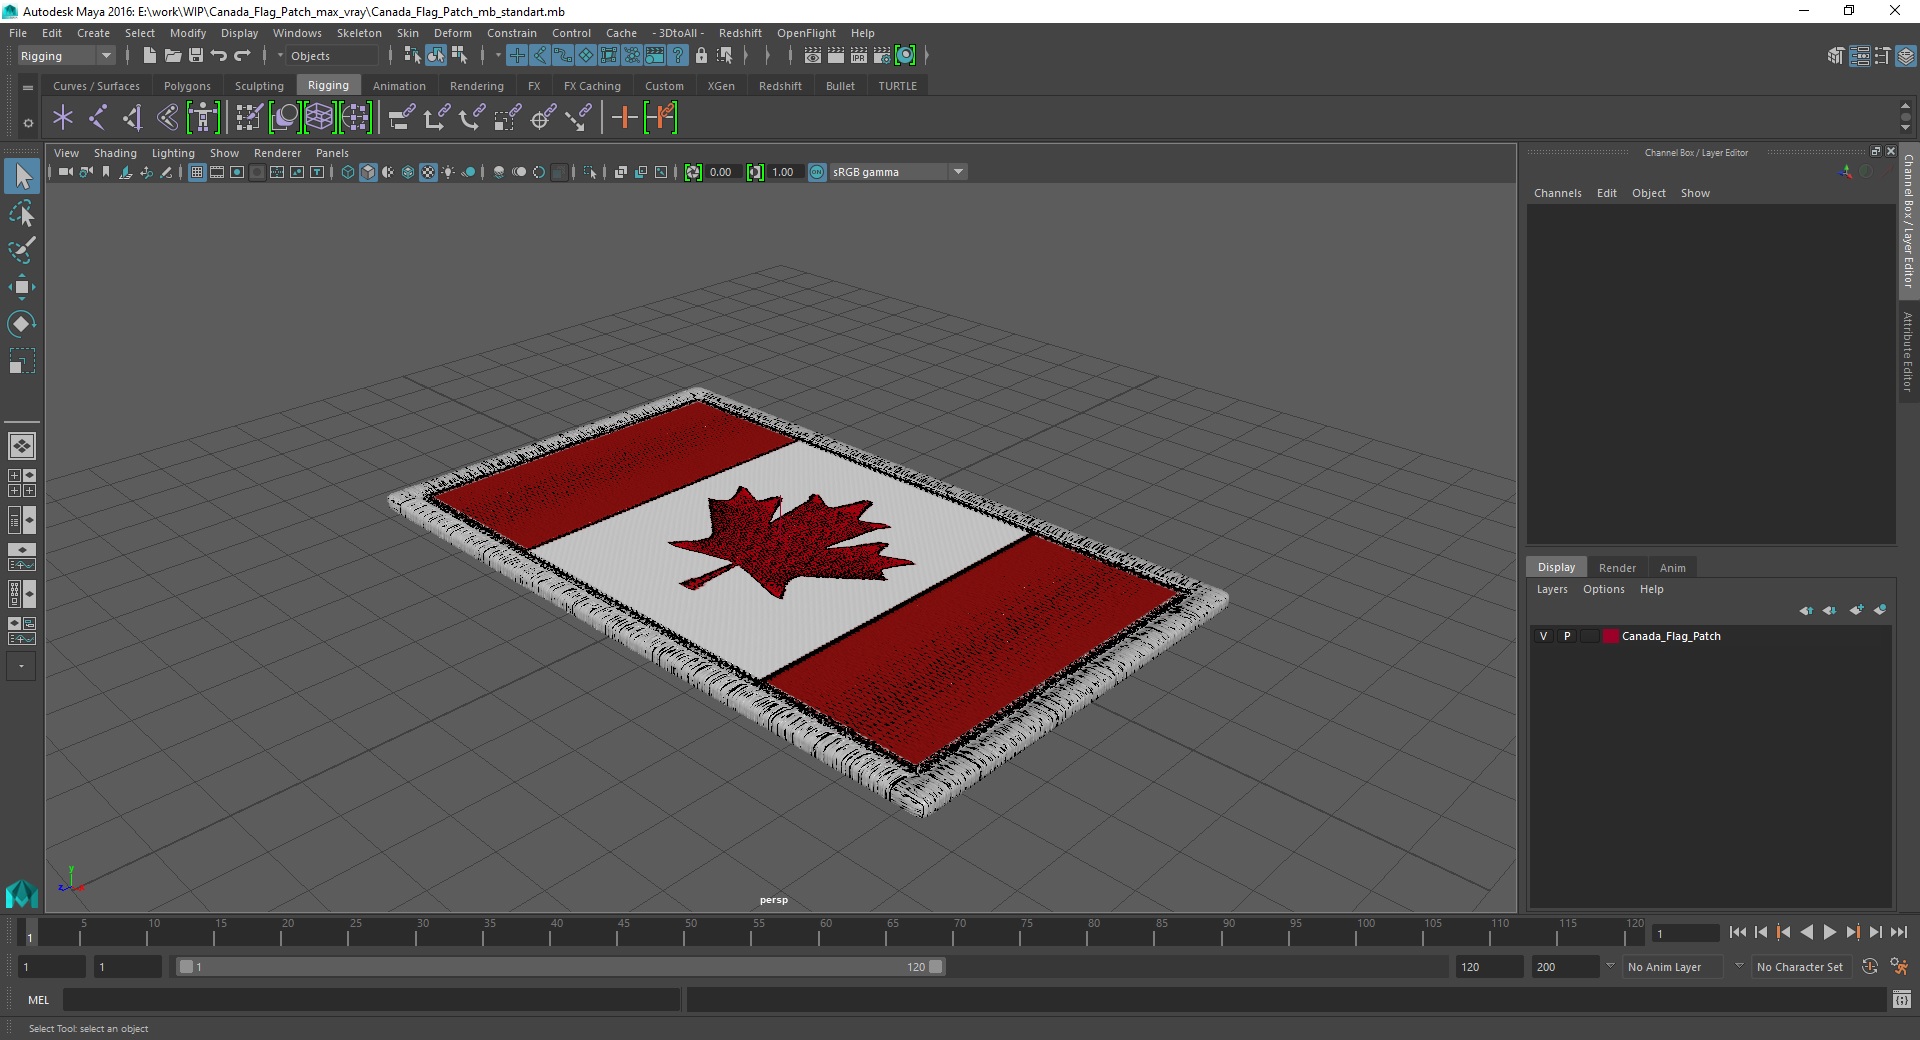Viewport: 1920px width, 1040px height.
Task: Open the sRGB gamma view transform dropdown
Action: pos(899,172)
